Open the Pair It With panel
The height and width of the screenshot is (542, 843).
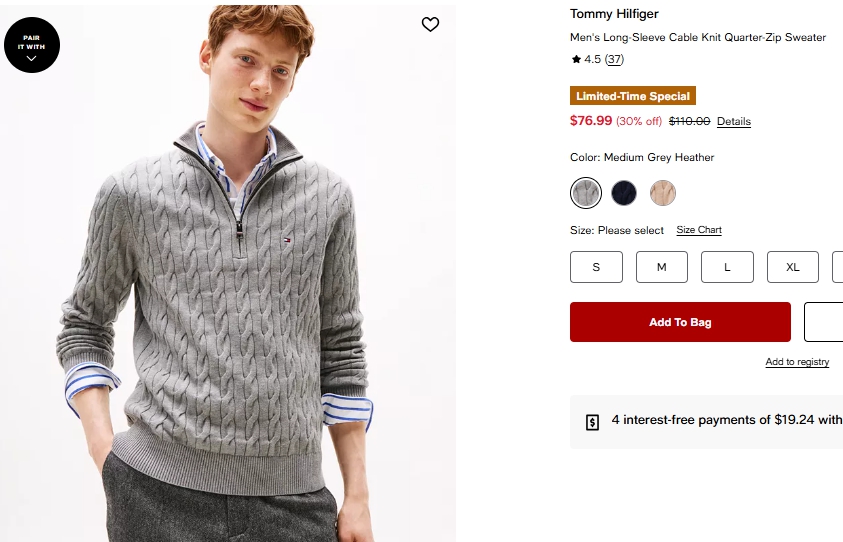click(32, 45)
